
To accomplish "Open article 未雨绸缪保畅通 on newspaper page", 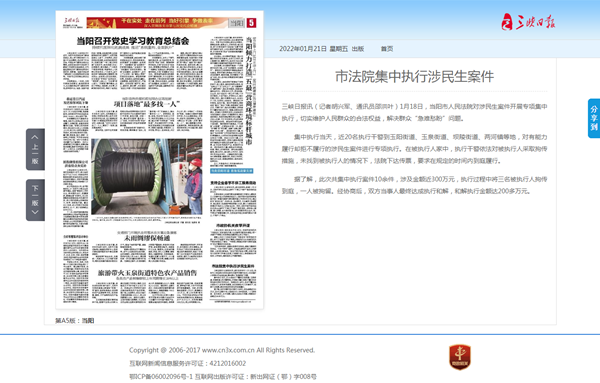I will [x=147, y=238].
